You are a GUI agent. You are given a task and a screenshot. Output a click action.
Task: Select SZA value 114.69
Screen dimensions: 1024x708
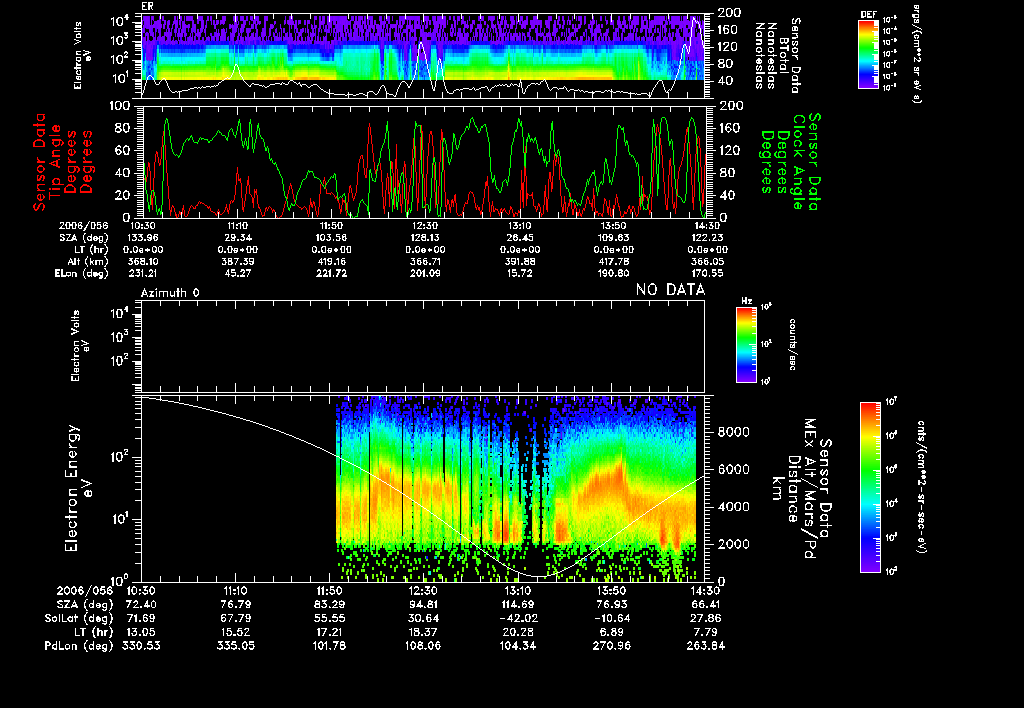click(x=518, y=604)
